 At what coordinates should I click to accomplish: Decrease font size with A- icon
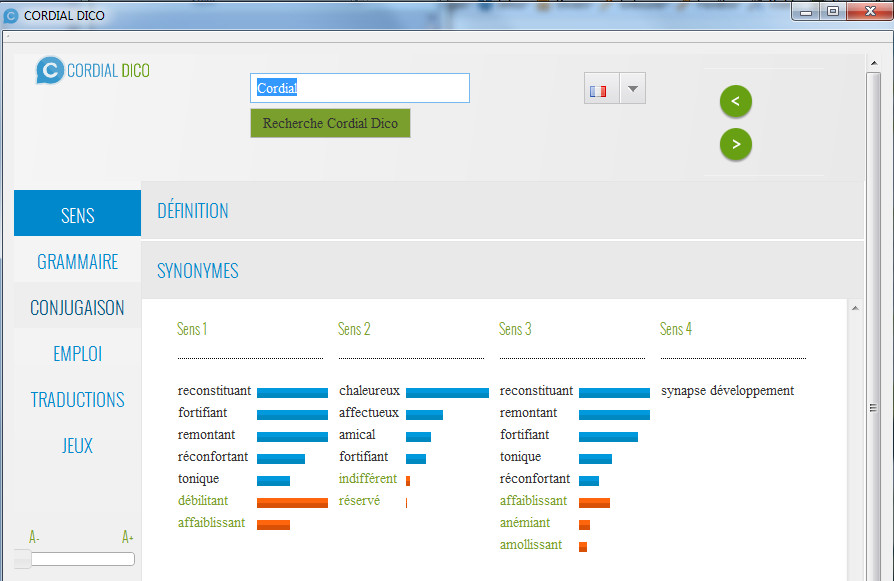34,537
